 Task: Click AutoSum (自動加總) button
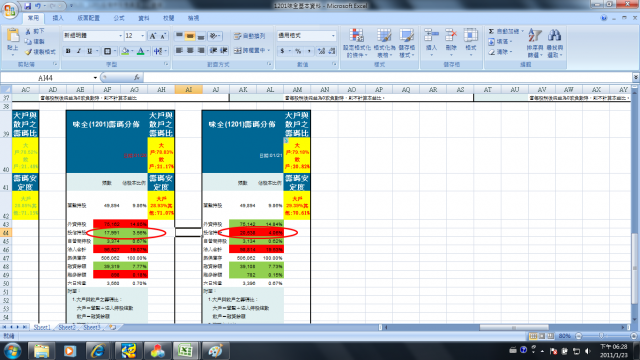pyautogui.click(x=505, y=31)
